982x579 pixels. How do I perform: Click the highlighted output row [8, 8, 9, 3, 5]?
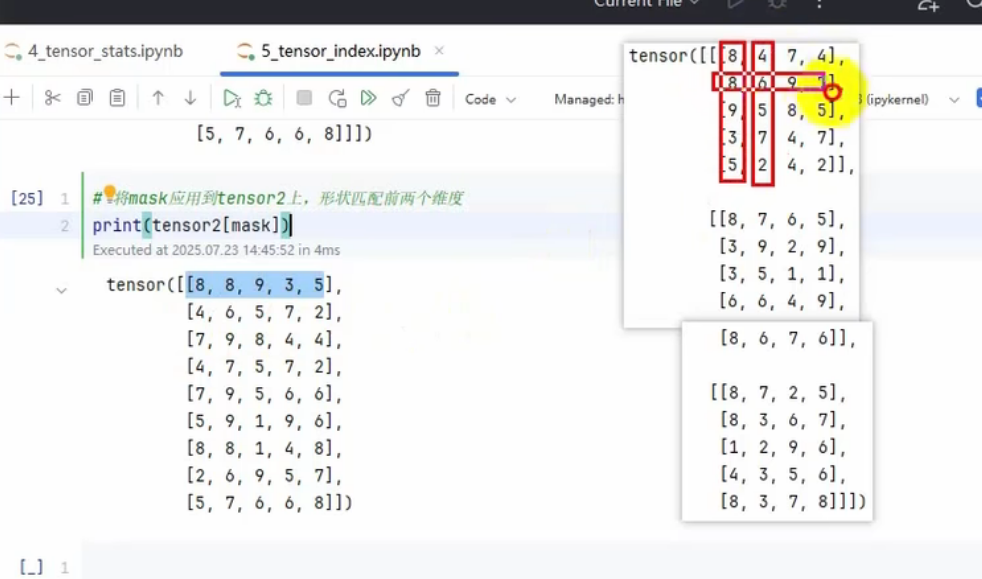255,285
